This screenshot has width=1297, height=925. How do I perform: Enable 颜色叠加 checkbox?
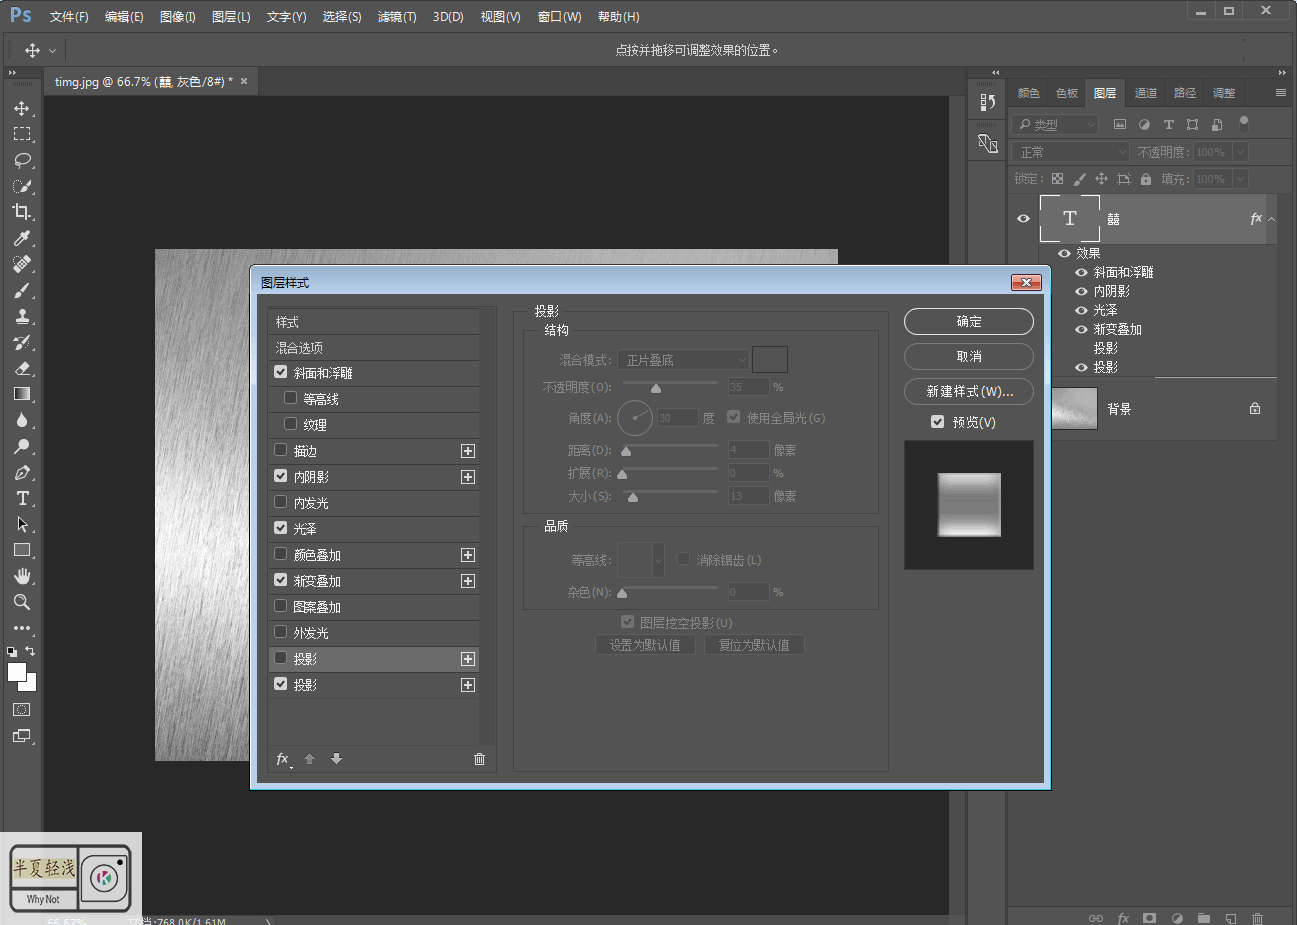[281, 554]
